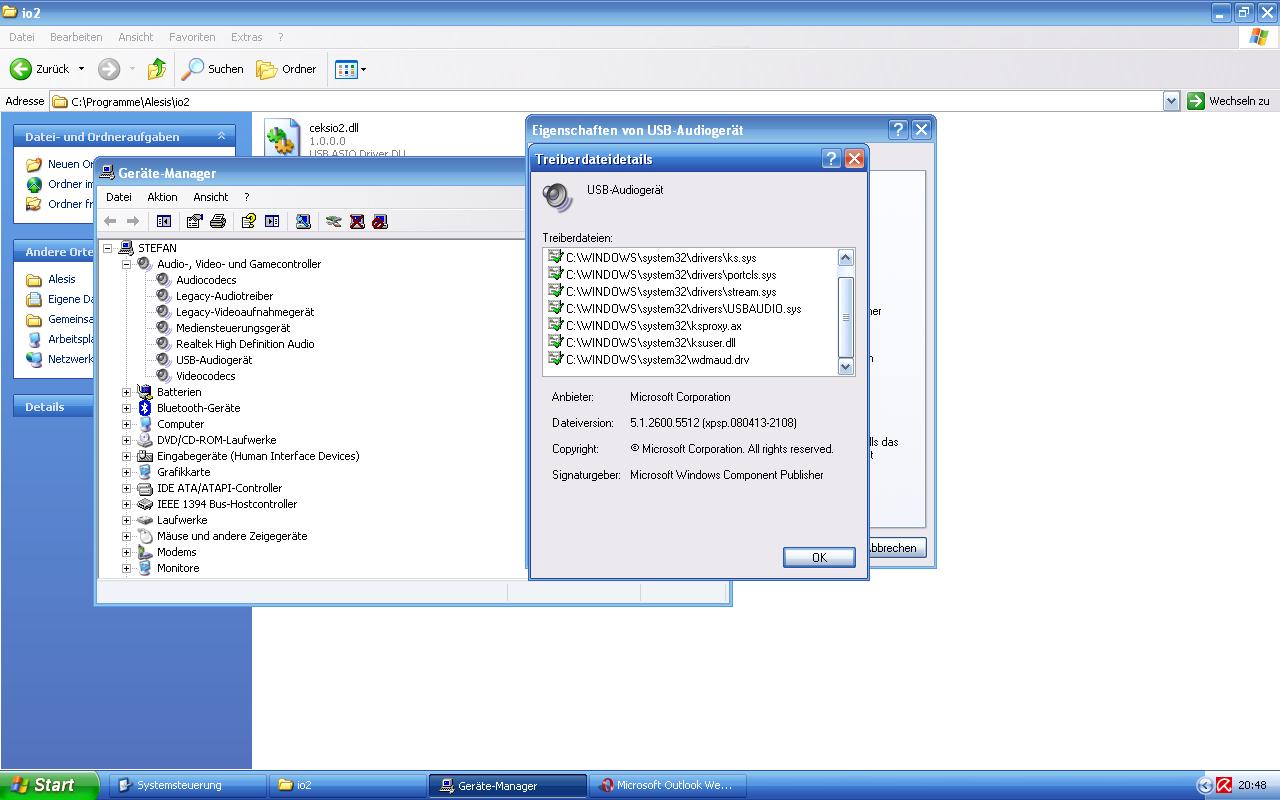
Task: Select Mediensteuerungsgerät tree entry
Action: (x=233, y=328)
